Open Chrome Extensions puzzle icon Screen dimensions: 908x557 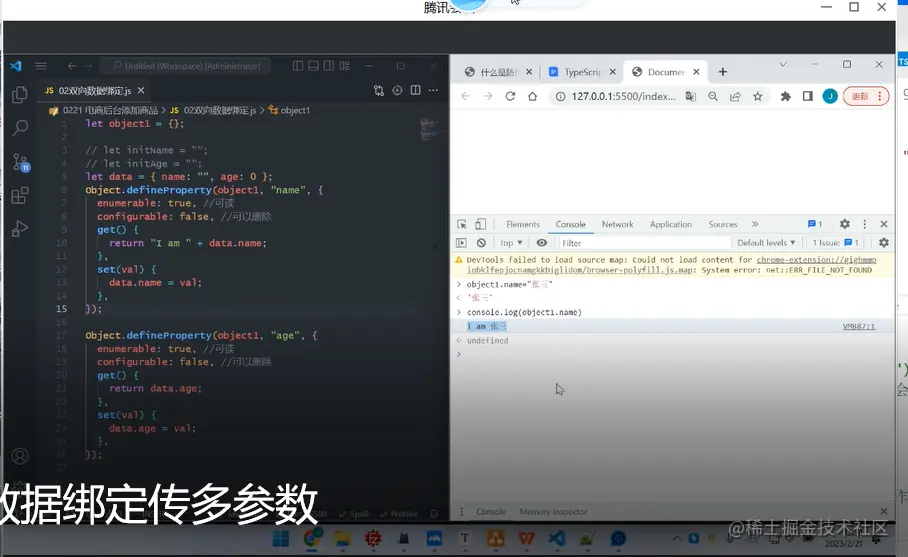point(785,96)
